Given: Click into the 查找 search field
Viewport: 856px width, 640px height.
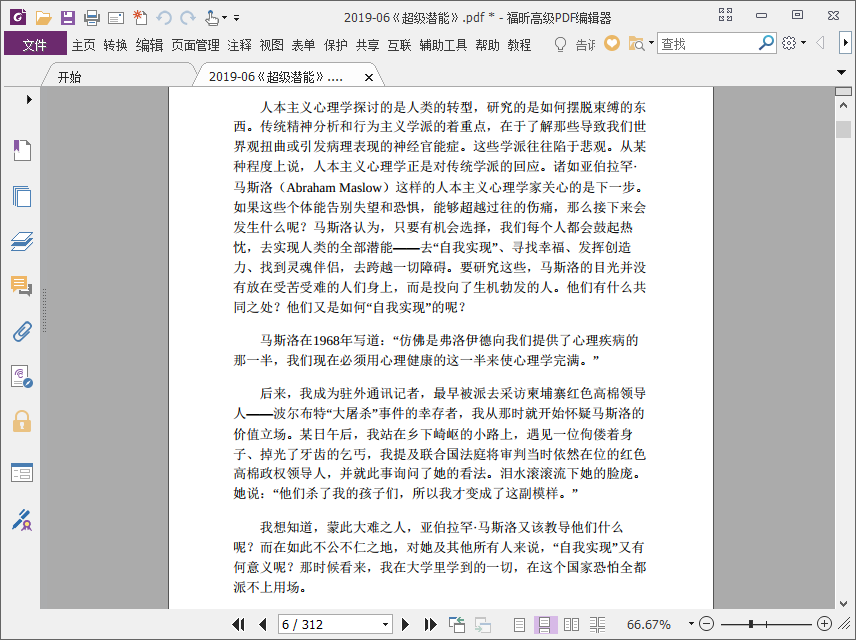Looking at the screenshot, I should (708, 43).
